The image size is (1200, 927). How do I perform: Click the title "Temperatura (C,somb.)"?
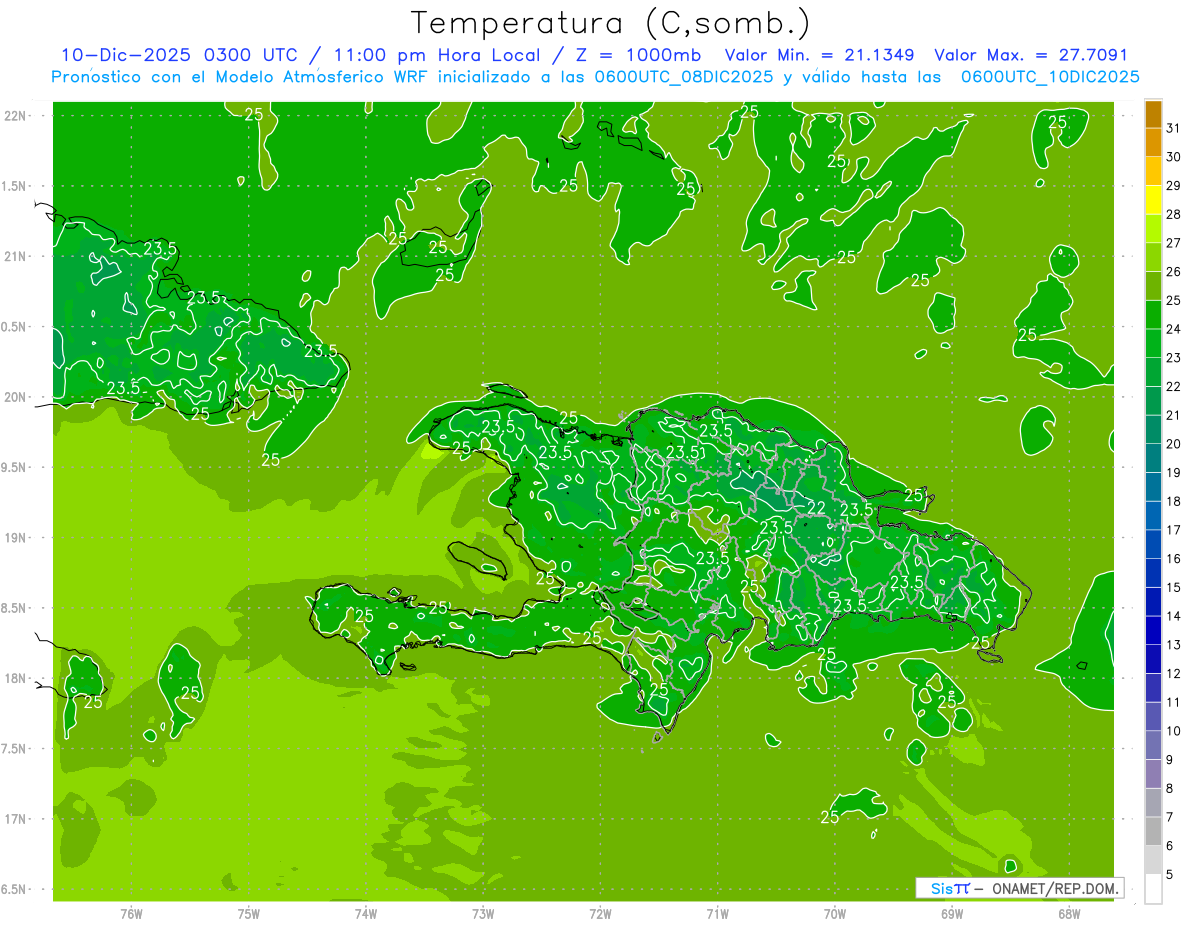[x=610, y=23]
